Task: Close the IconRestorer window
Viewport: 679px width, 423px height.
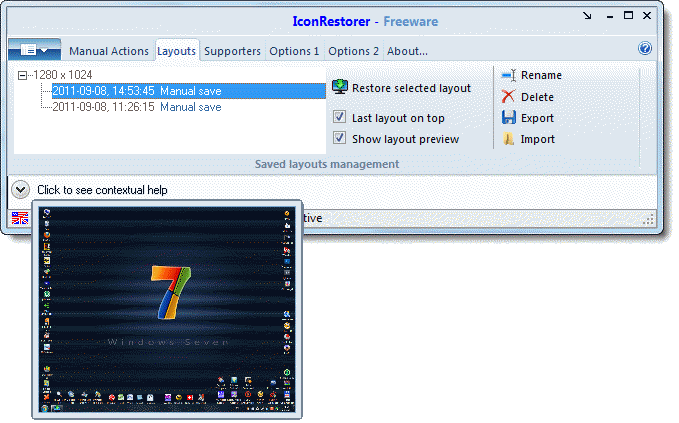Action: tap(647, 16)
